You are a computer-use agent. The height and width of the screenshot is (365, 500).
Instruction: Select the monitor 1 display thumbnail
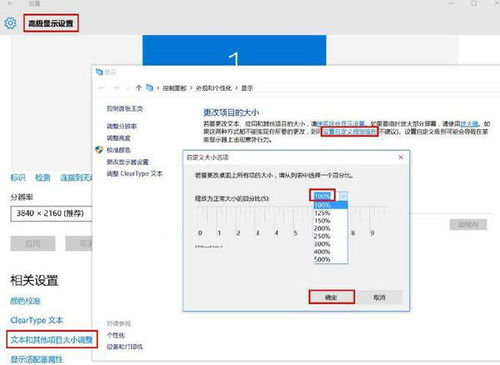tap(234, 50)
